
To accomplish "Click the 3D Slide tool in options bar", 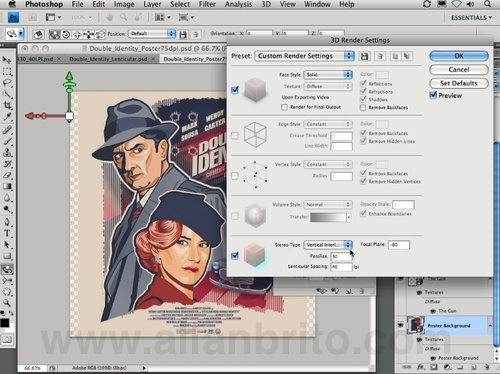I will tap(89, 34).
